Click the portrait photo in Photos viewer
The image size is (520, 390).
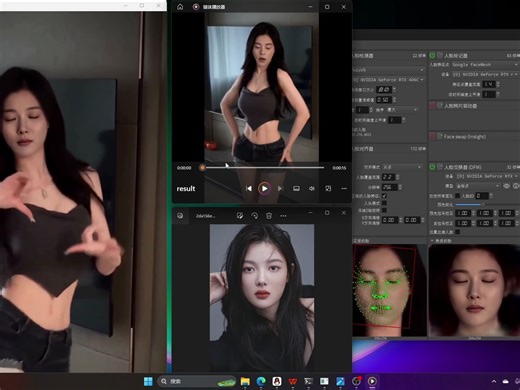pos(262,298)
